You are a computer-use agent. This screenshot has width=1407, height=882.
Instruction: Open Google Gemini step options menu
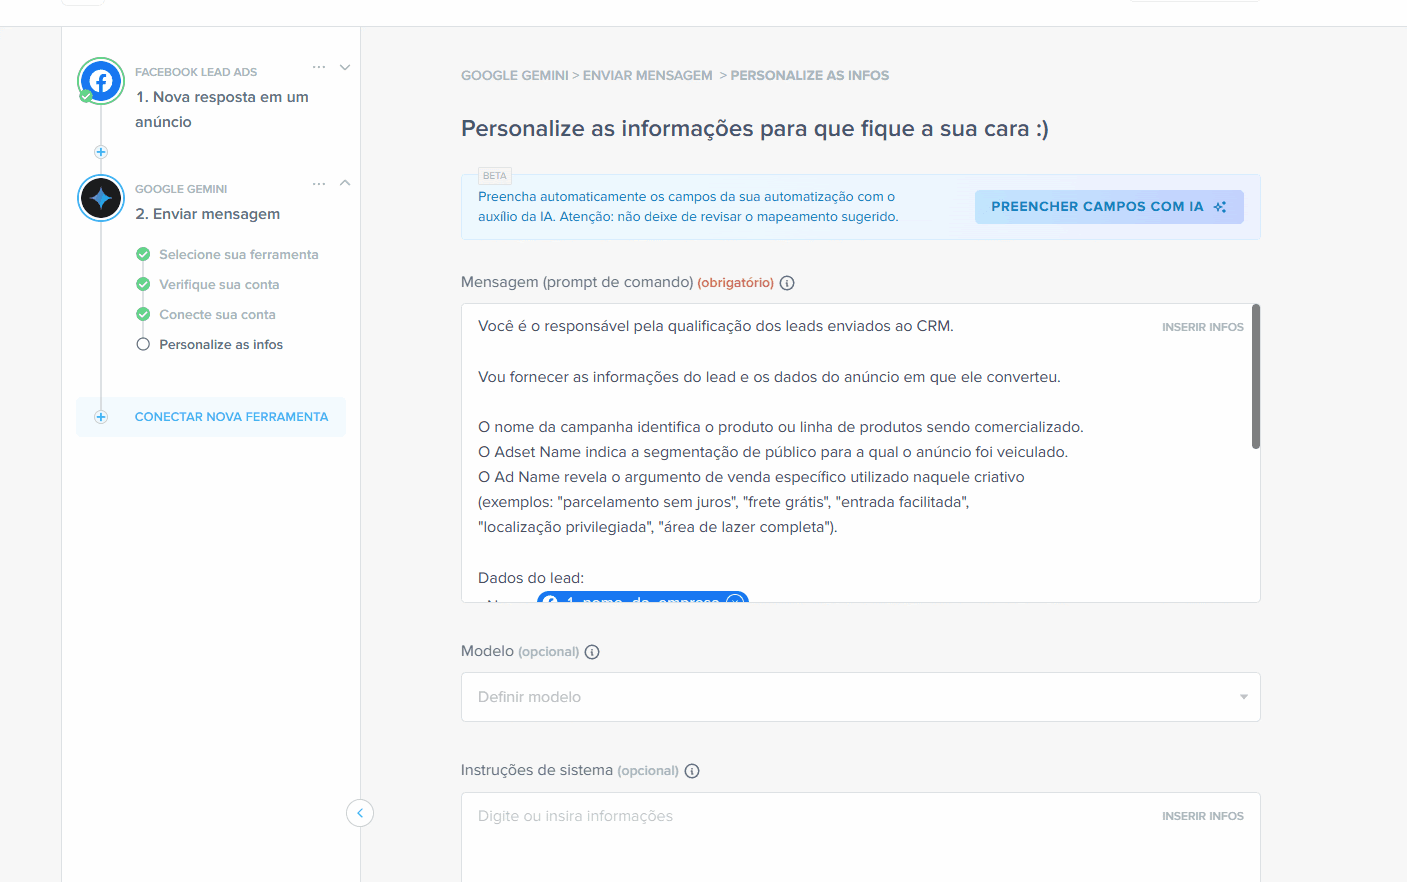tap(319, 184)
